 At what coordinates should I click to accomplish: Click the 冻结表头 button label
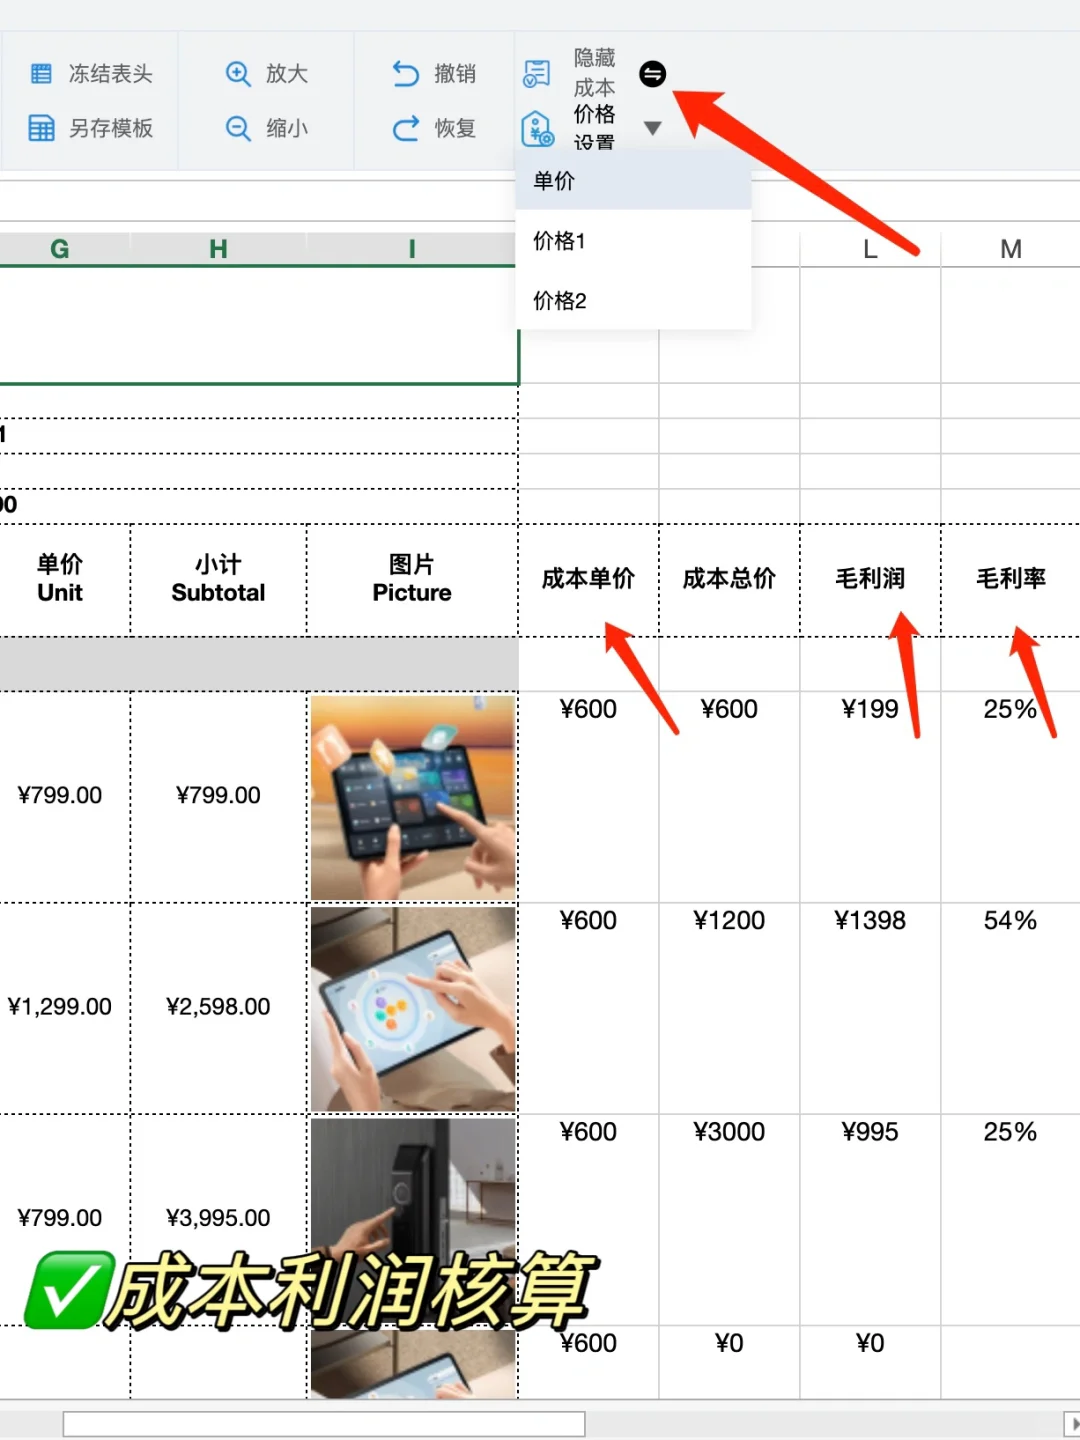110,73
